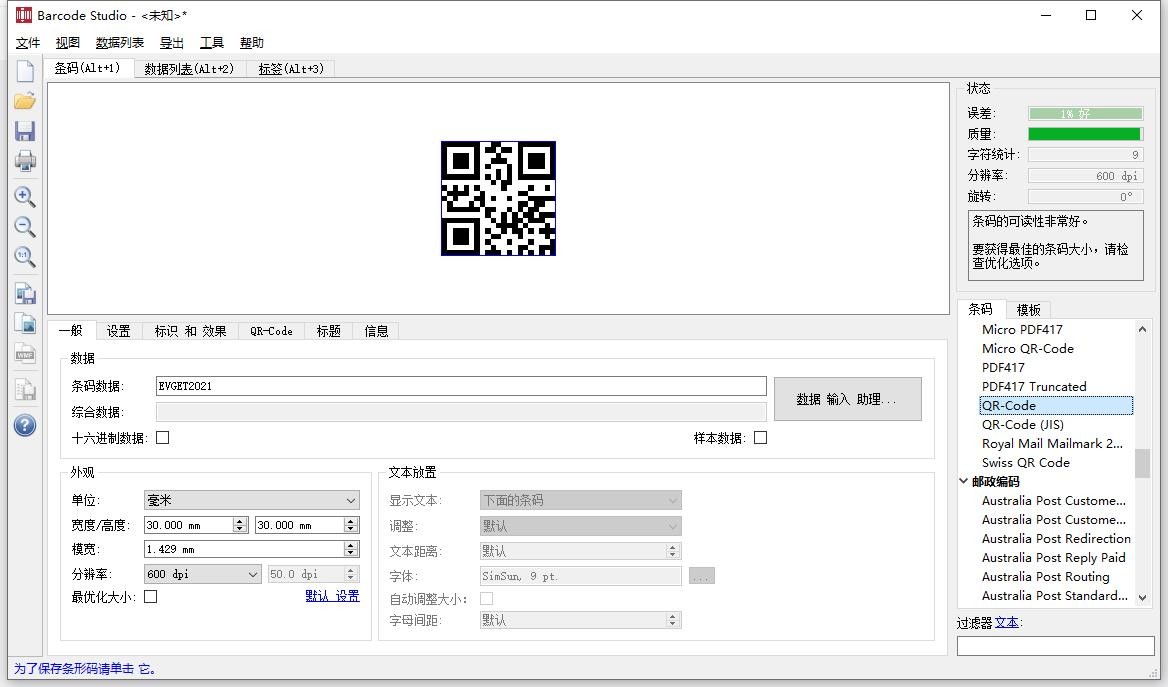Click the 文本 filter link
Image resolution: width=1168 pixels, height=687 pixels.
[x=1007, y=622]
